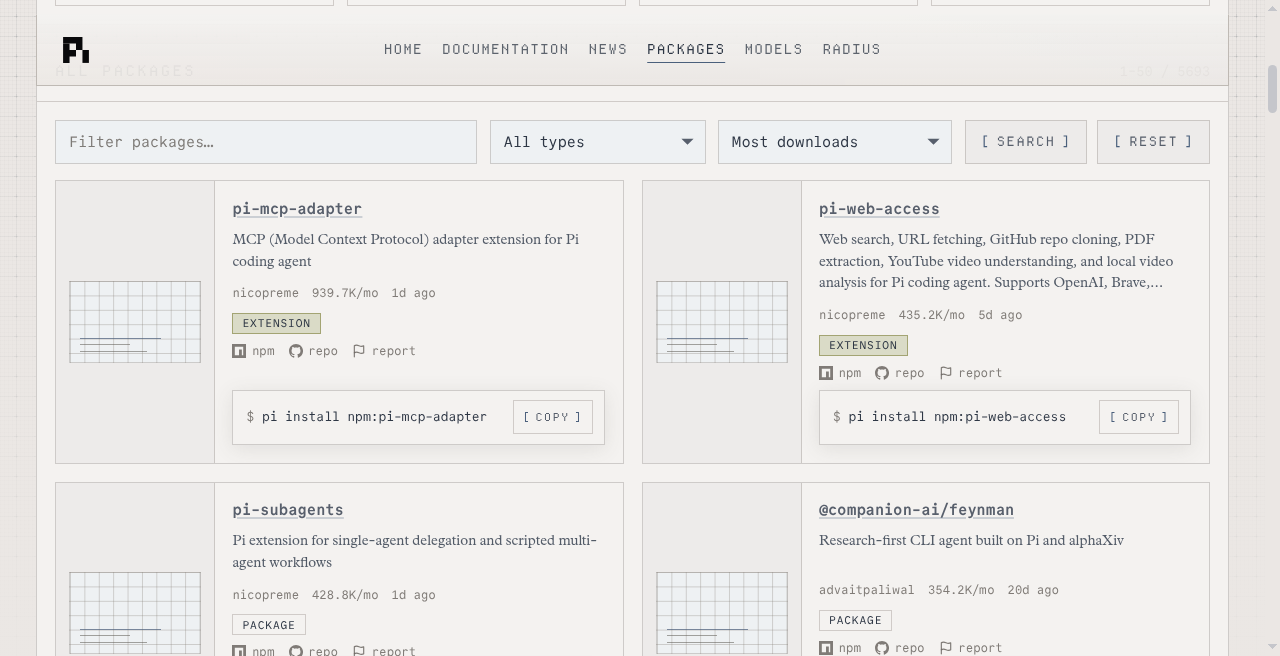This screenshot has height=656, width=1280.
Task: Open npm link for pi-web-access
Action: pyautogui.click(x=840, y=373)
